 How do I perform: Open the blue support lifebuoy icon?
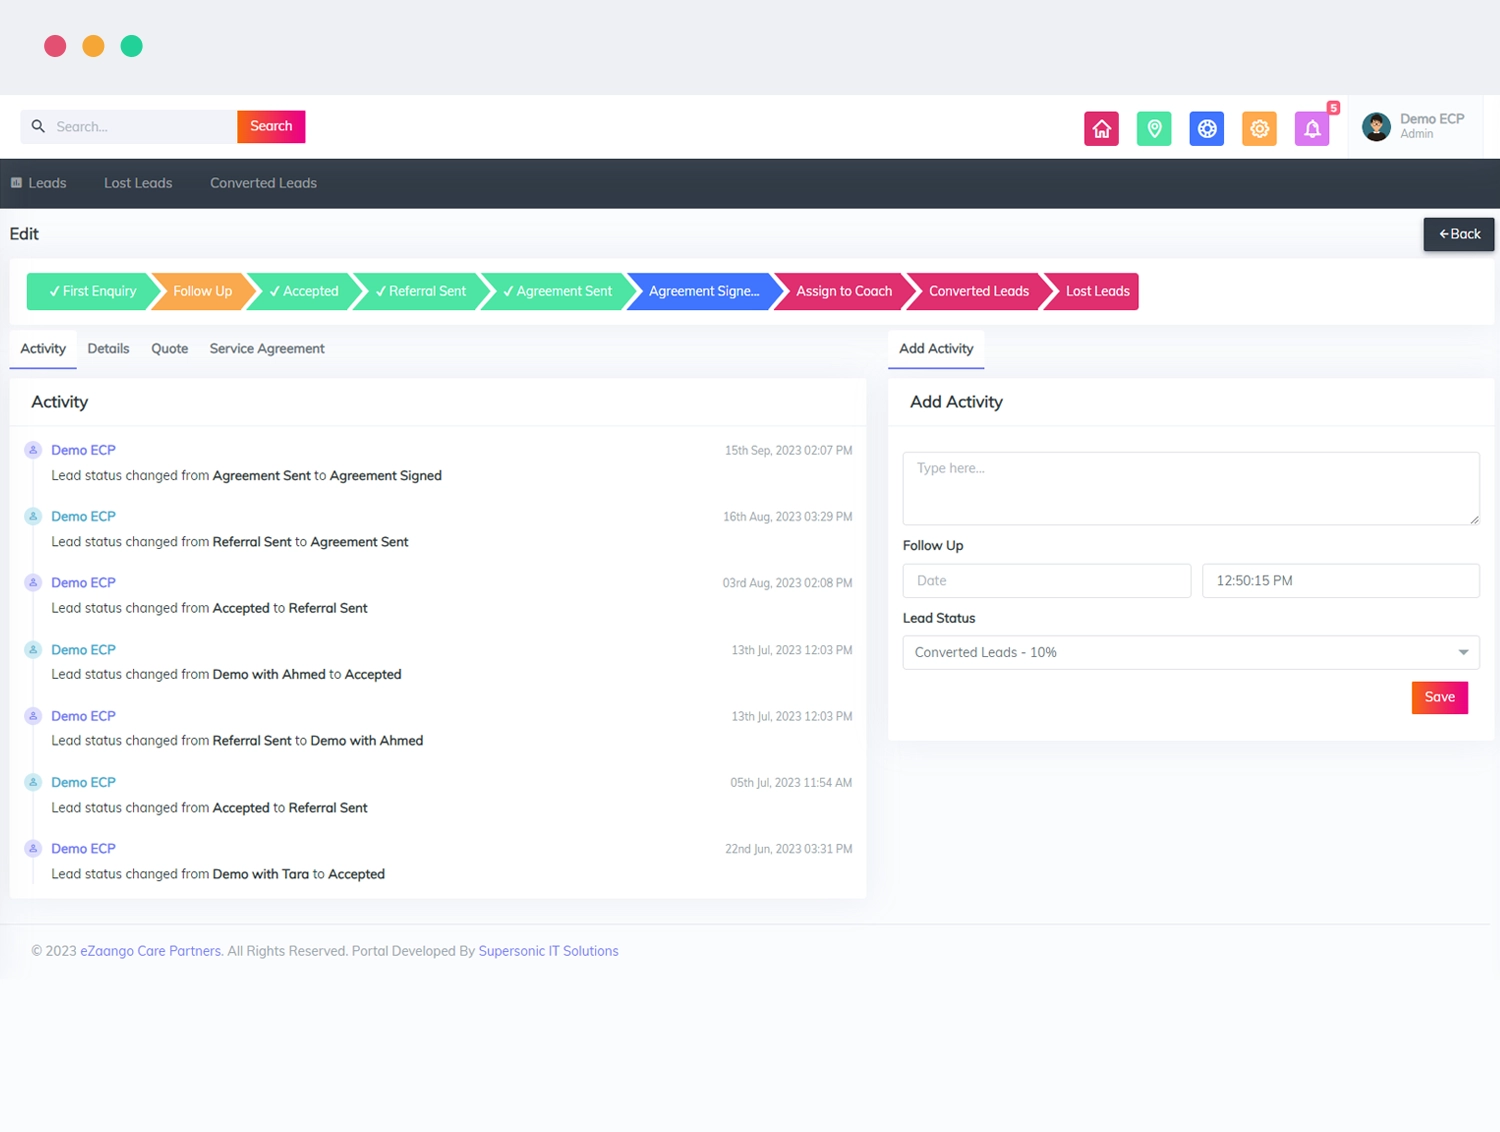[x=1207, y=129]
